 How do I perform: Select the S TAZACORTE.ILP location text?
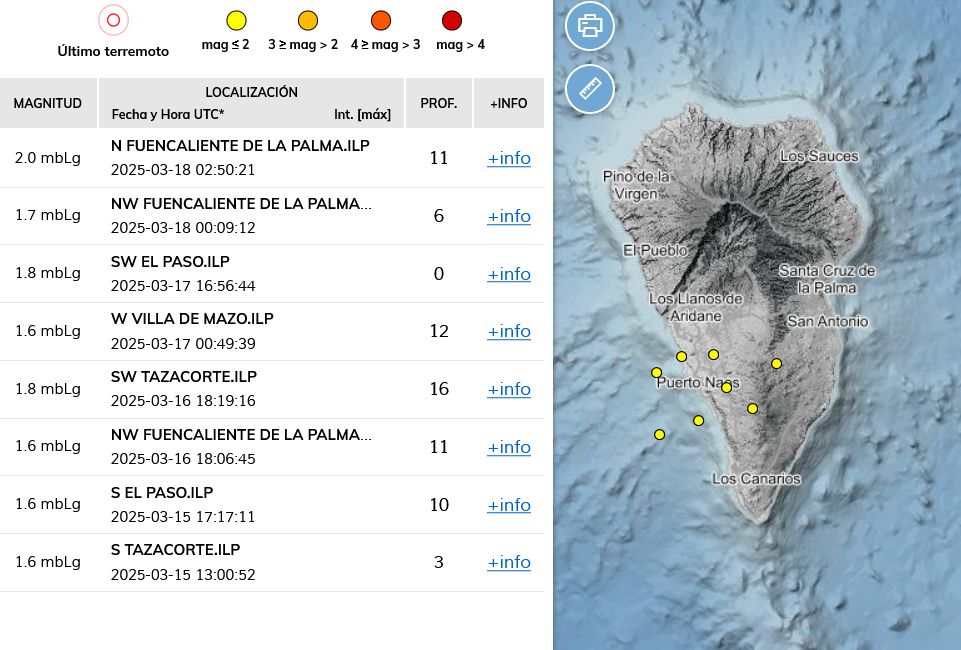[x=175, y=550]
